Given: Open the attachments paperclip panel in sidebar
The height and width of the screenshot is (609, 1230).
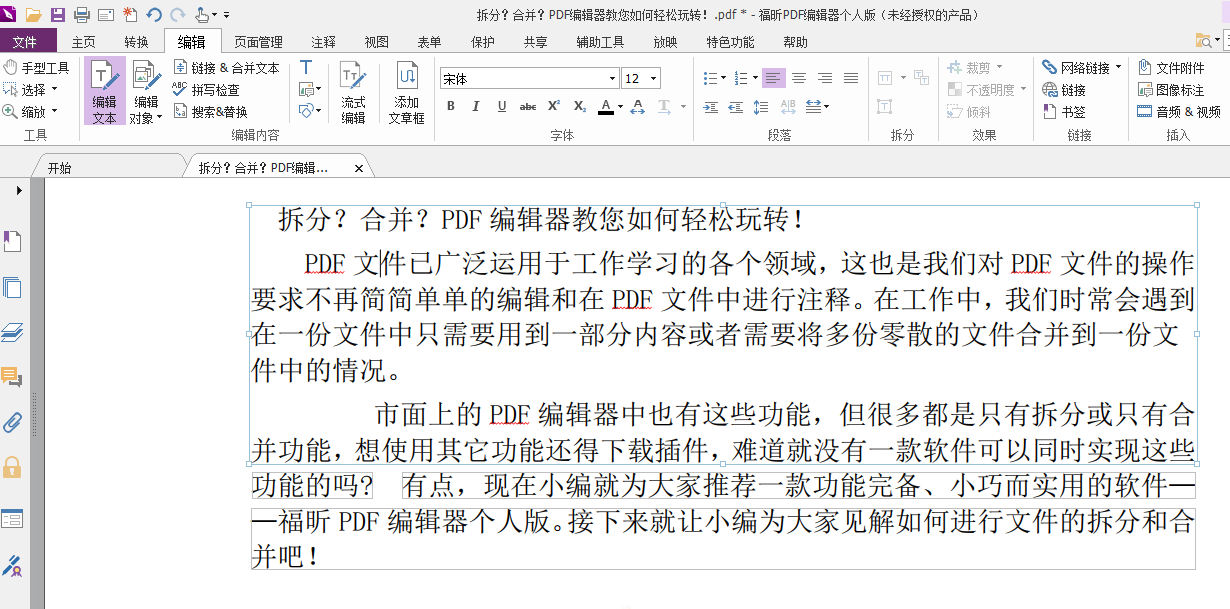Looking at the screenshot, I should point(13,421).
